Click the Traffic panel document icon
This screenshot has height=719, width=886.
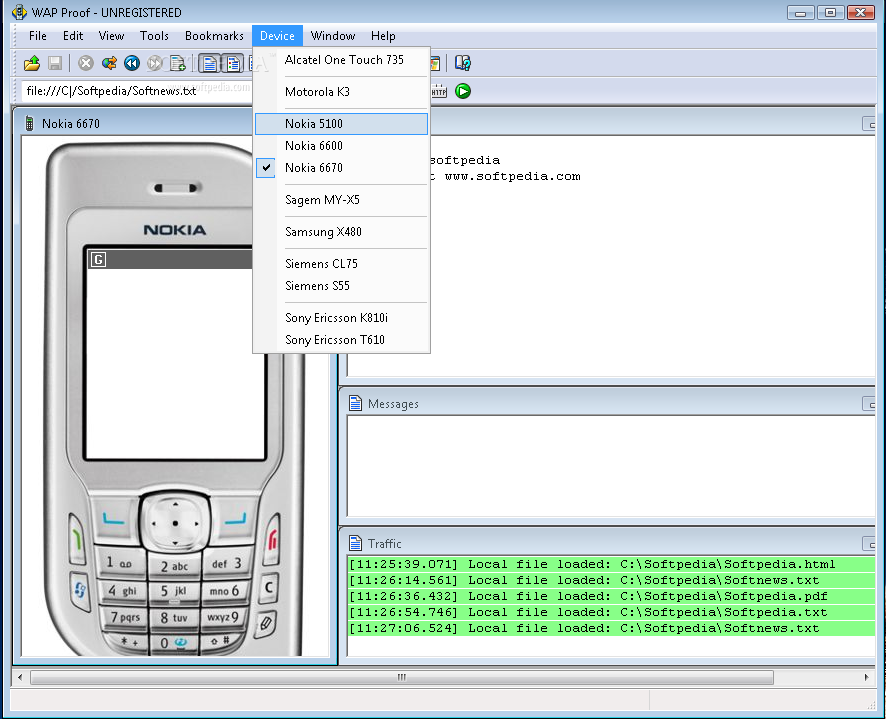point(355,543)
